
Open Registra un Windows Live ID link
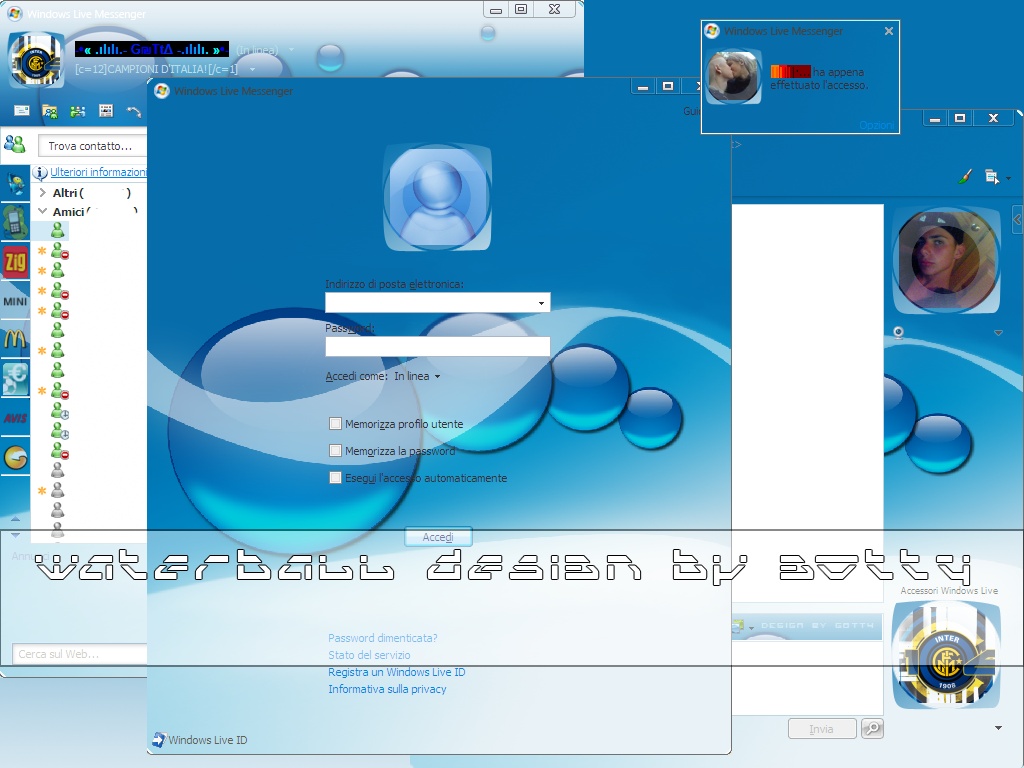pos(396,672)
